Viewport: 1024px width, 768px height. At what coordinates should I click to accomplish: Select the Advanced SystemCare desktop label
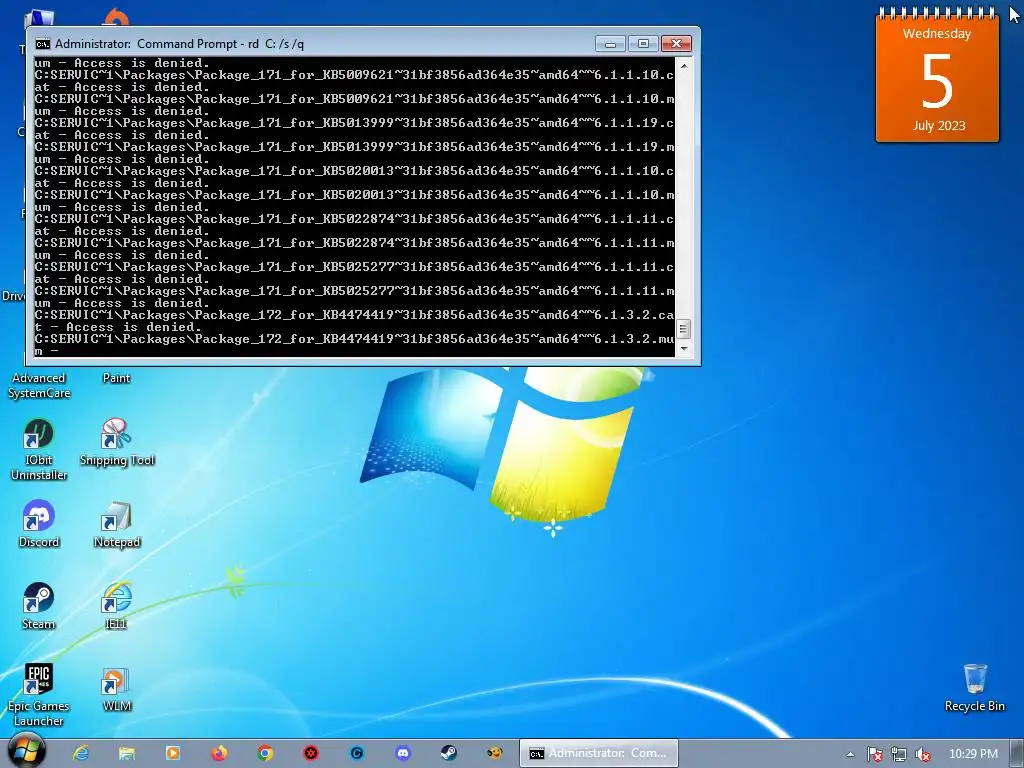tap(39, 385)
